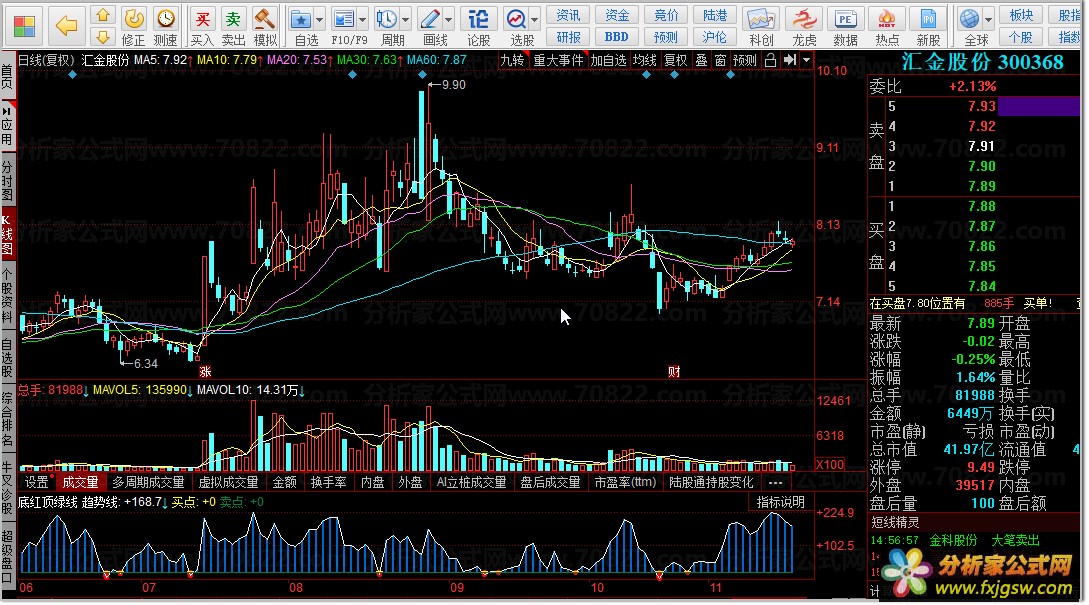Open the 首页 side tab
Viewport: 1089px width, 605px height.
(8, 76)
